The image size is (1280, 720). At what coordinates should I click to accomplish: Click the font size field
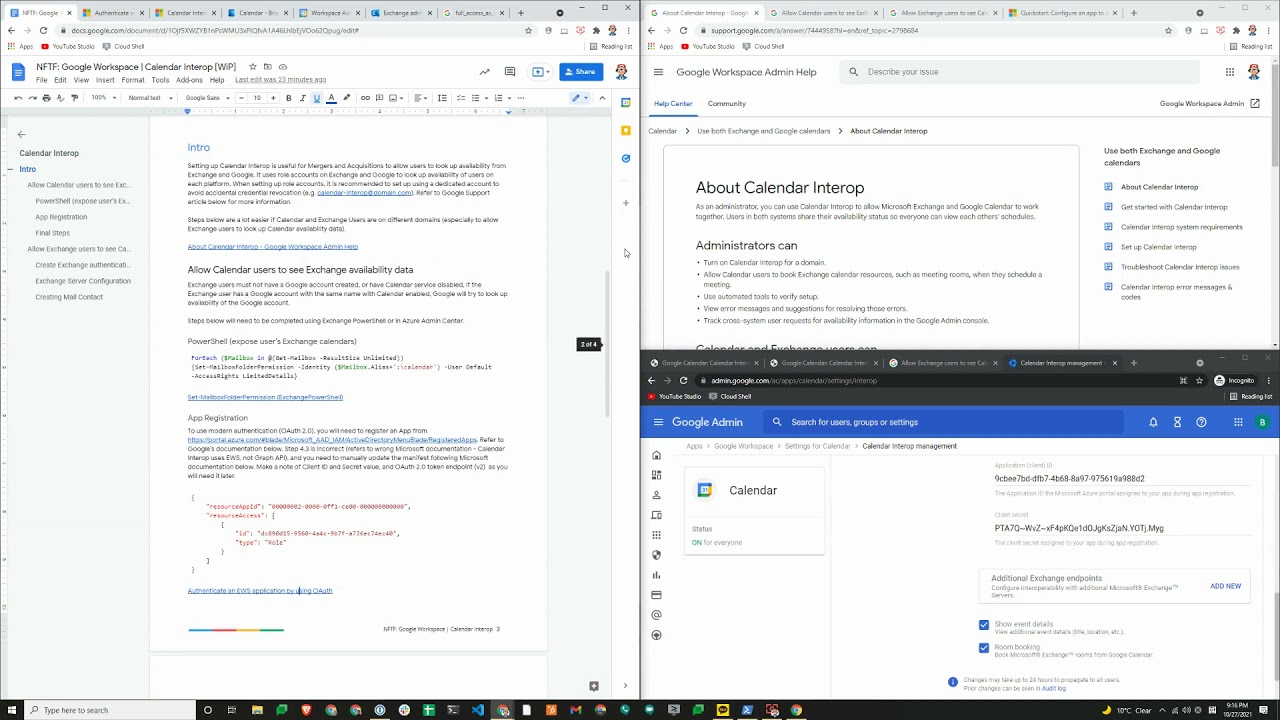point(257,98)
